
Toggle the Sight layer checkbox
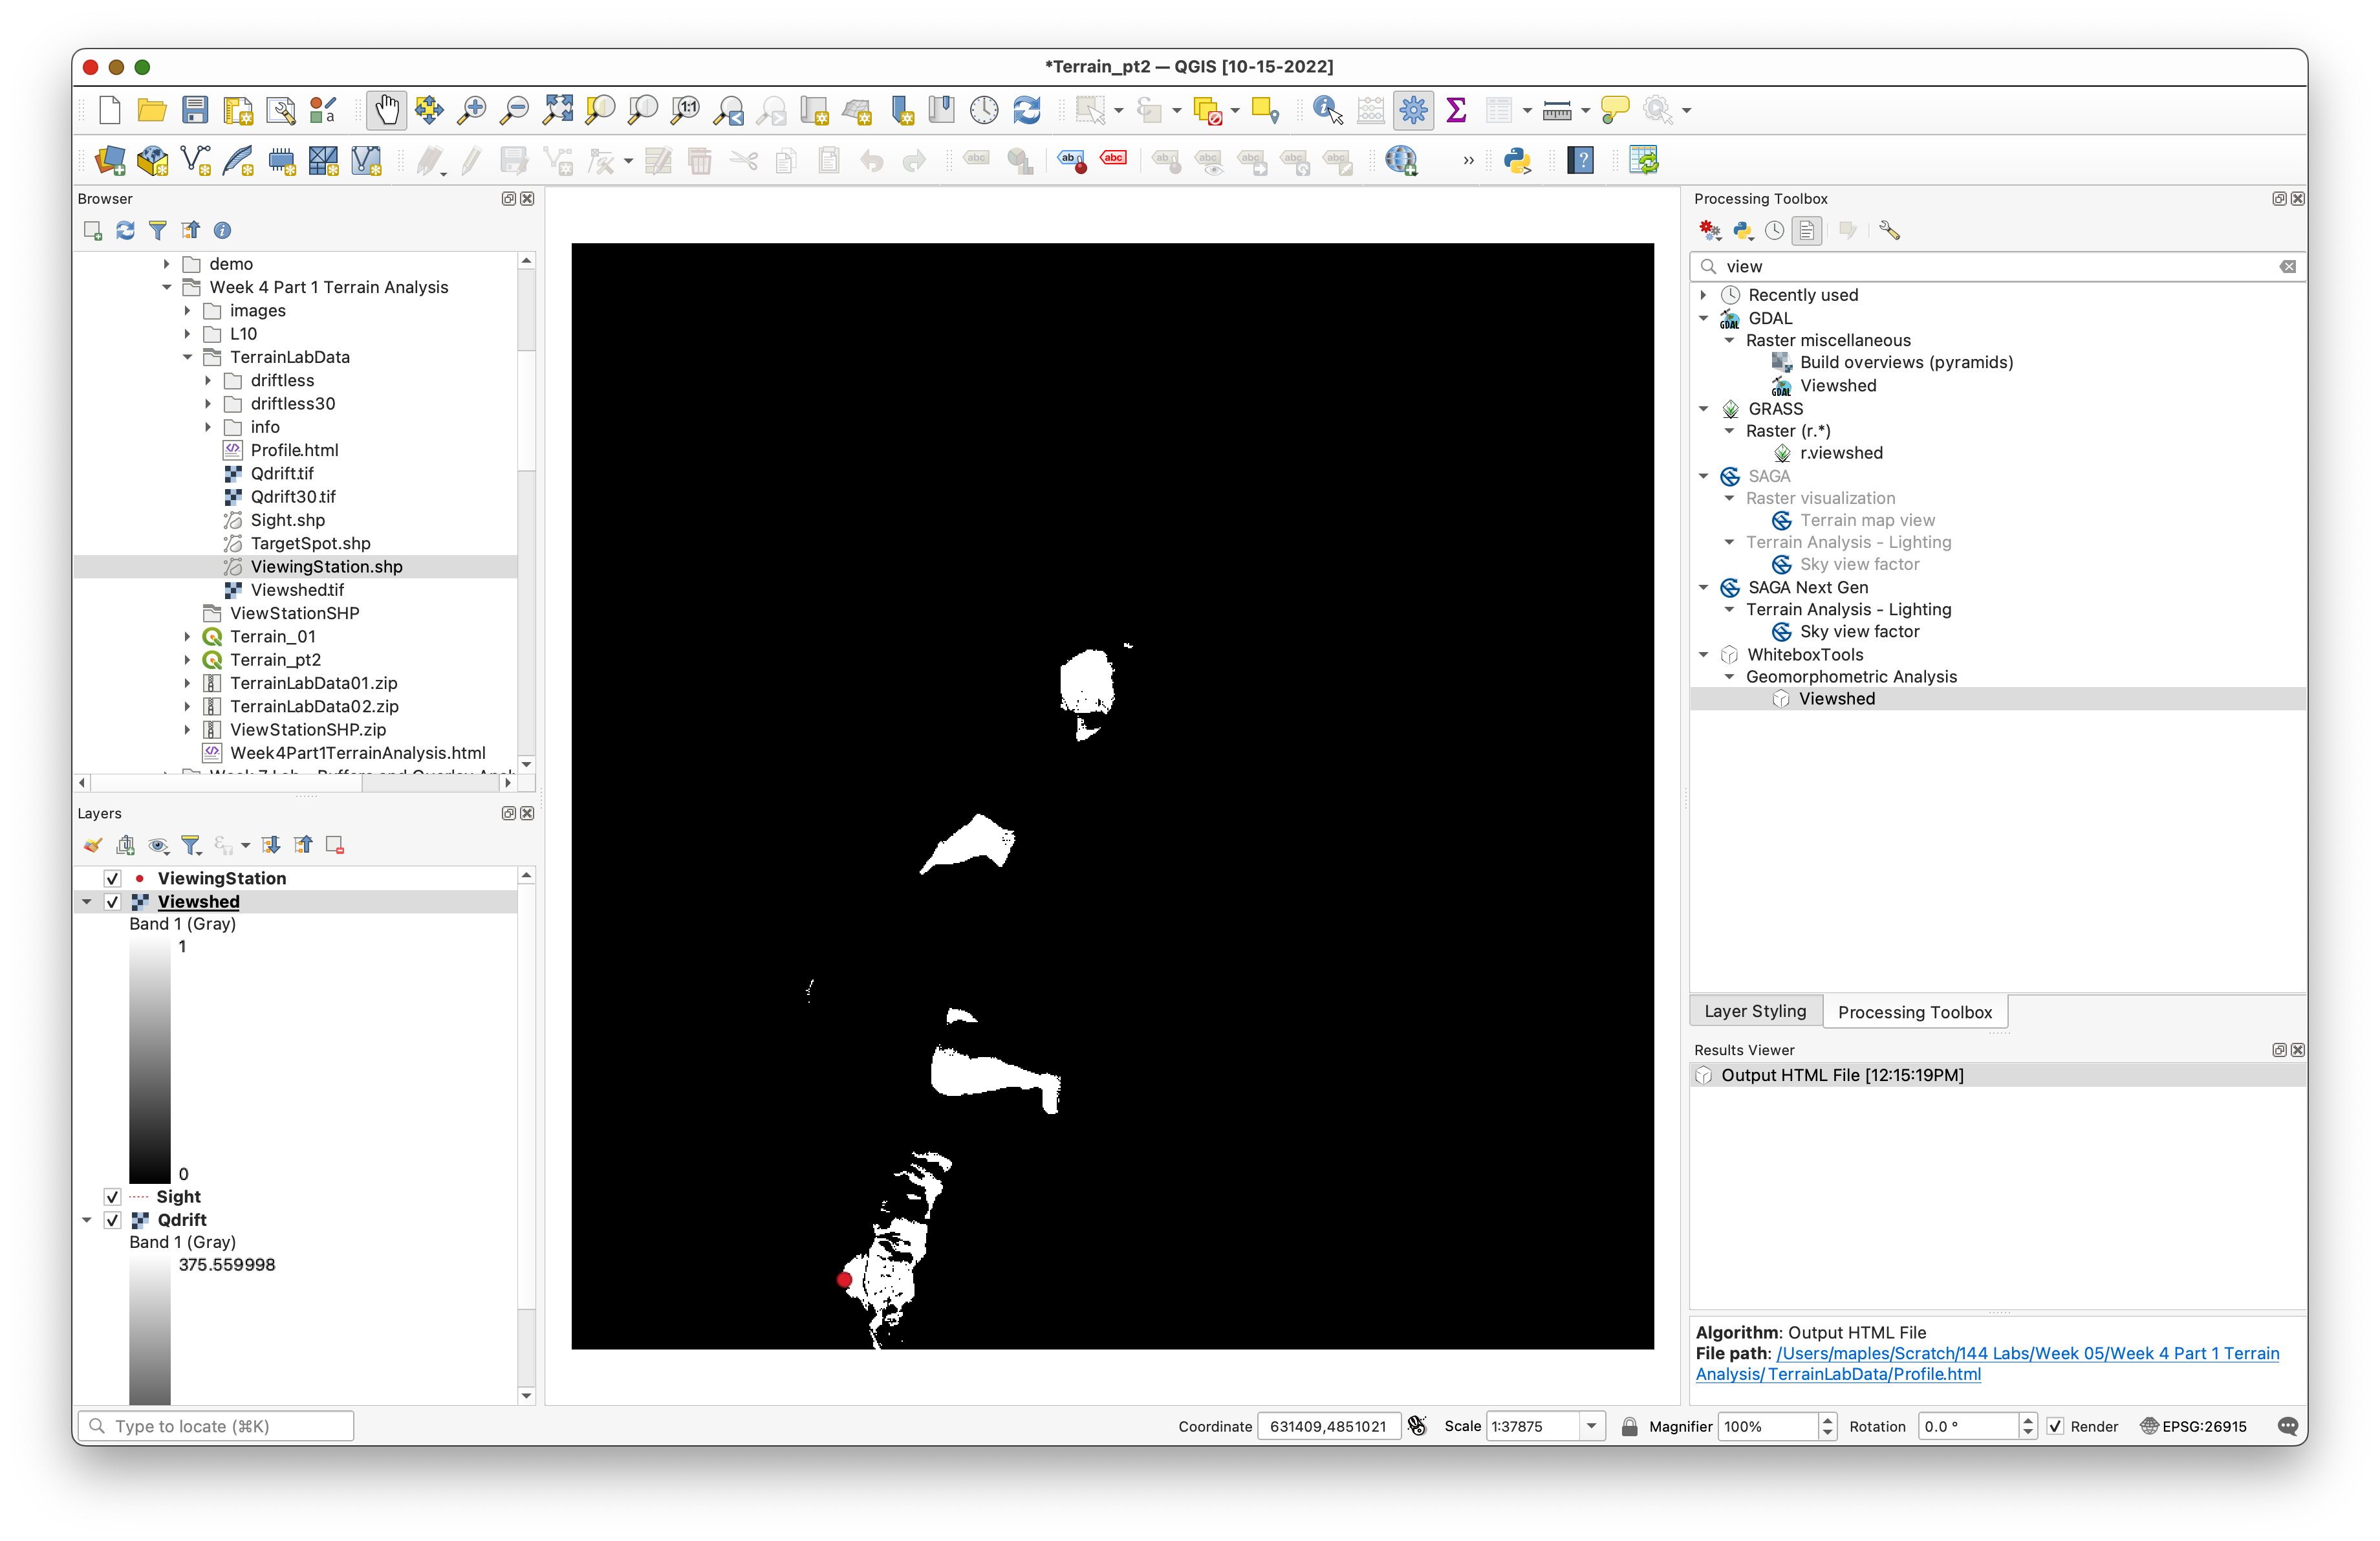(x=113, y=1197)
